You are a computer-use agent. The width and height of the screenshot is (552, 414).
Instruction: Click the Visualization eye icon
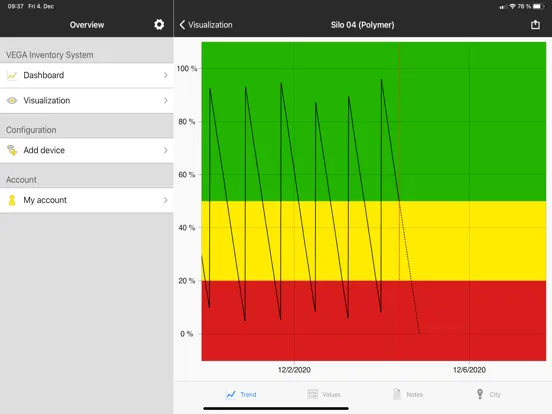[12, 101]
